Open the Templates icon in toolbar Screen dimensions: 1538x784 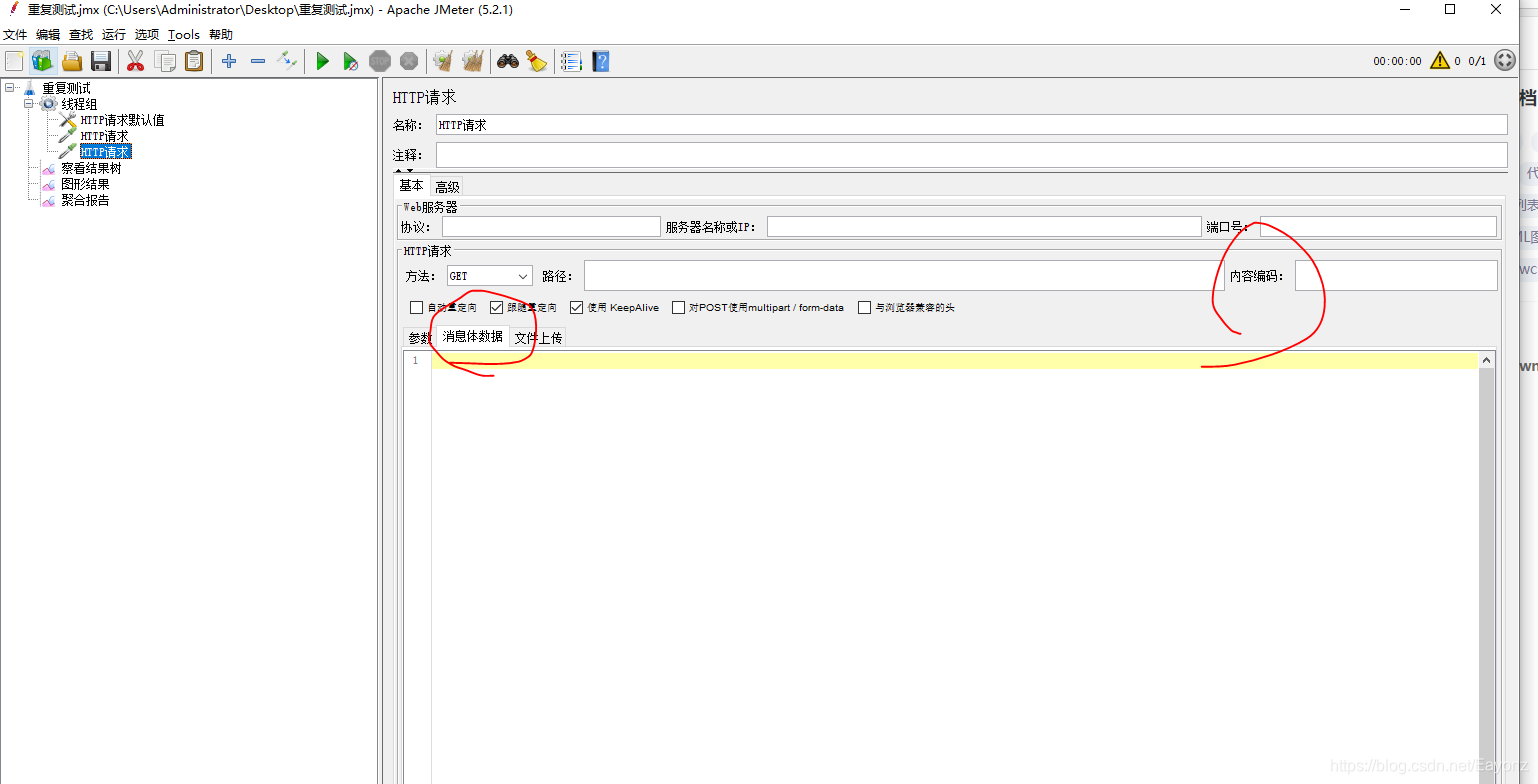point(42,61)
